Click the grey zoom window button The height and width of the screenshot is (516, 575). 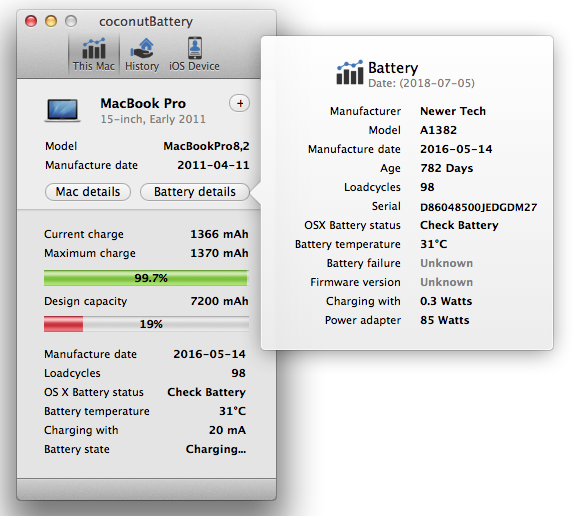[71, 21]
